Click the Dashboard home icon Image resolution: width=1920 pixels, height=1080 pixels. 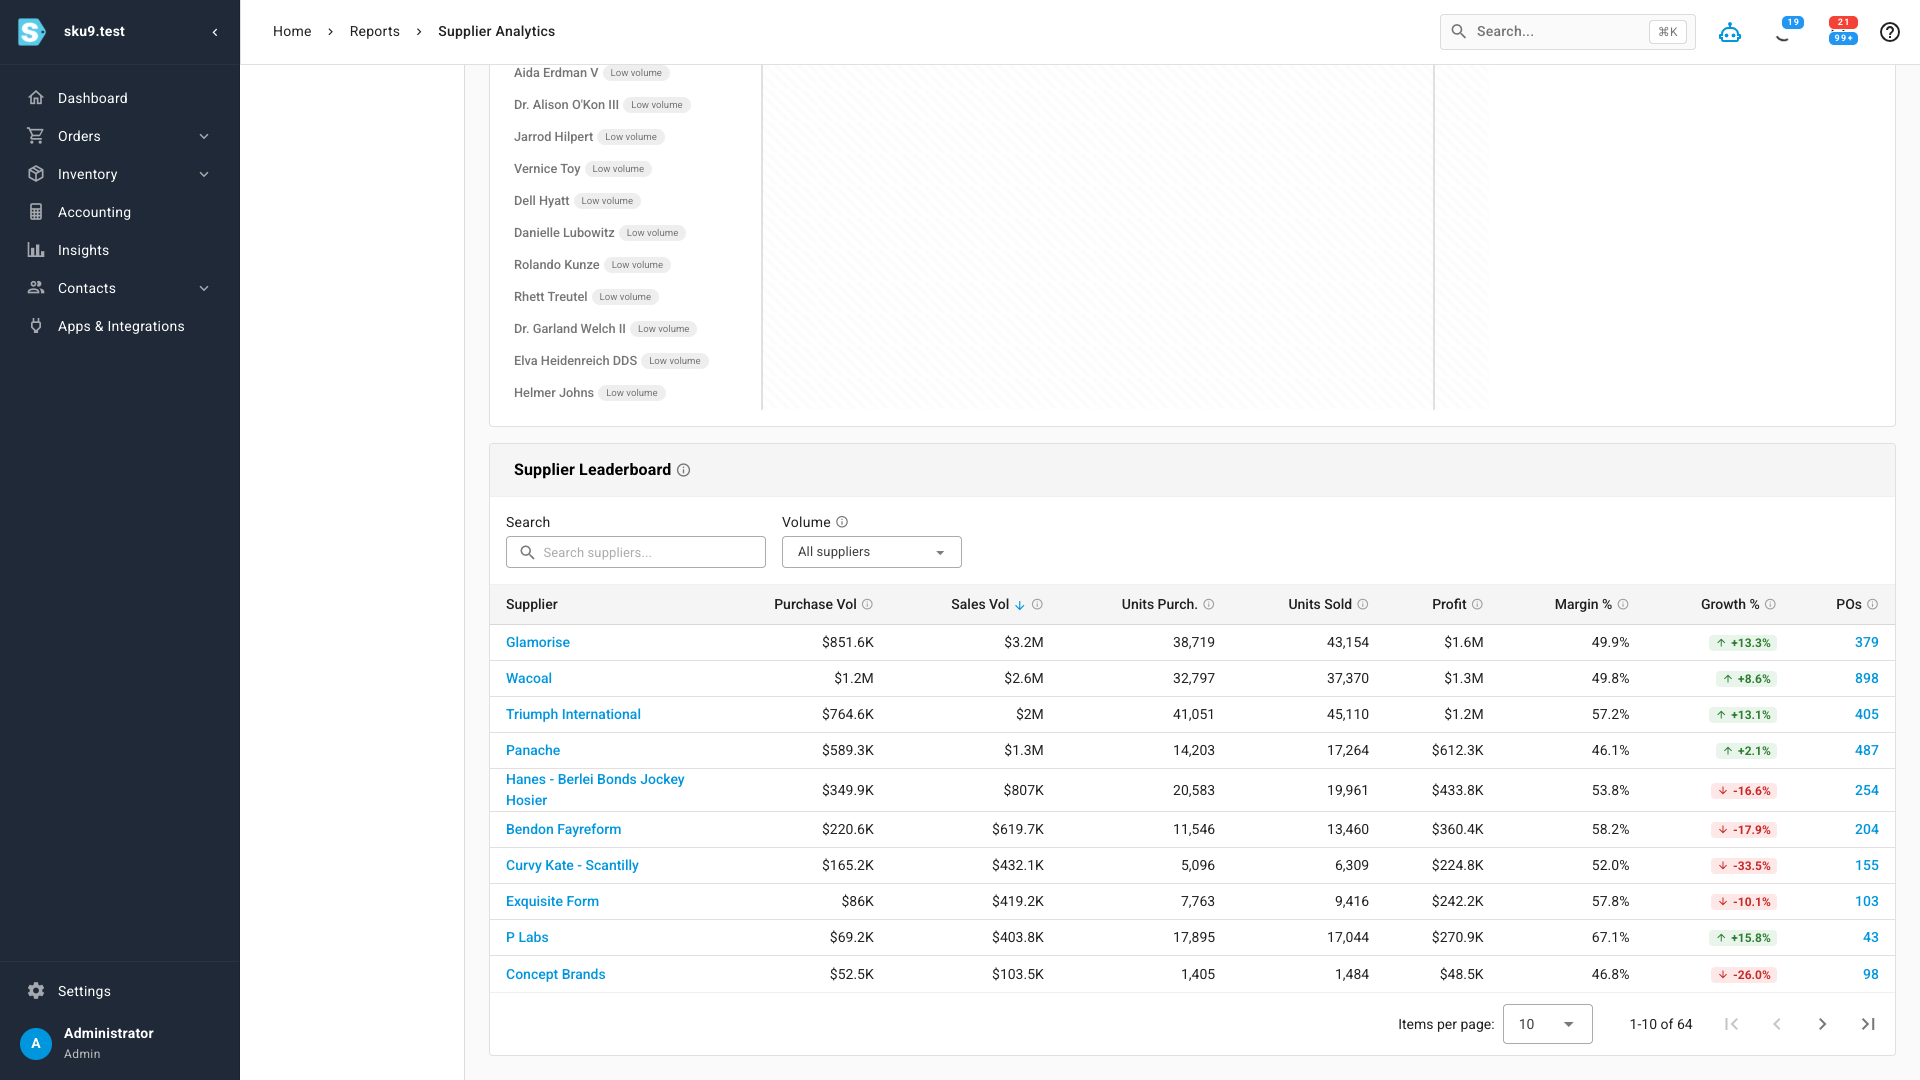tap(36, 98)
